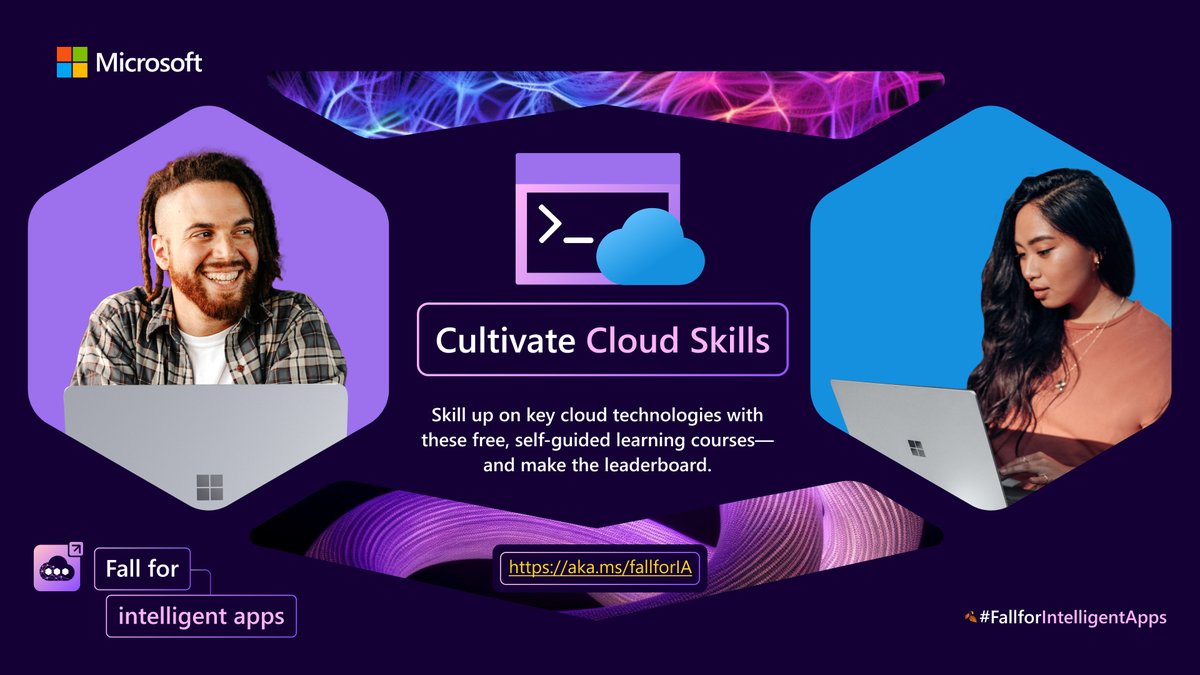
Task: Select the cloud shell terminal icon
Action: coord(608,219)
